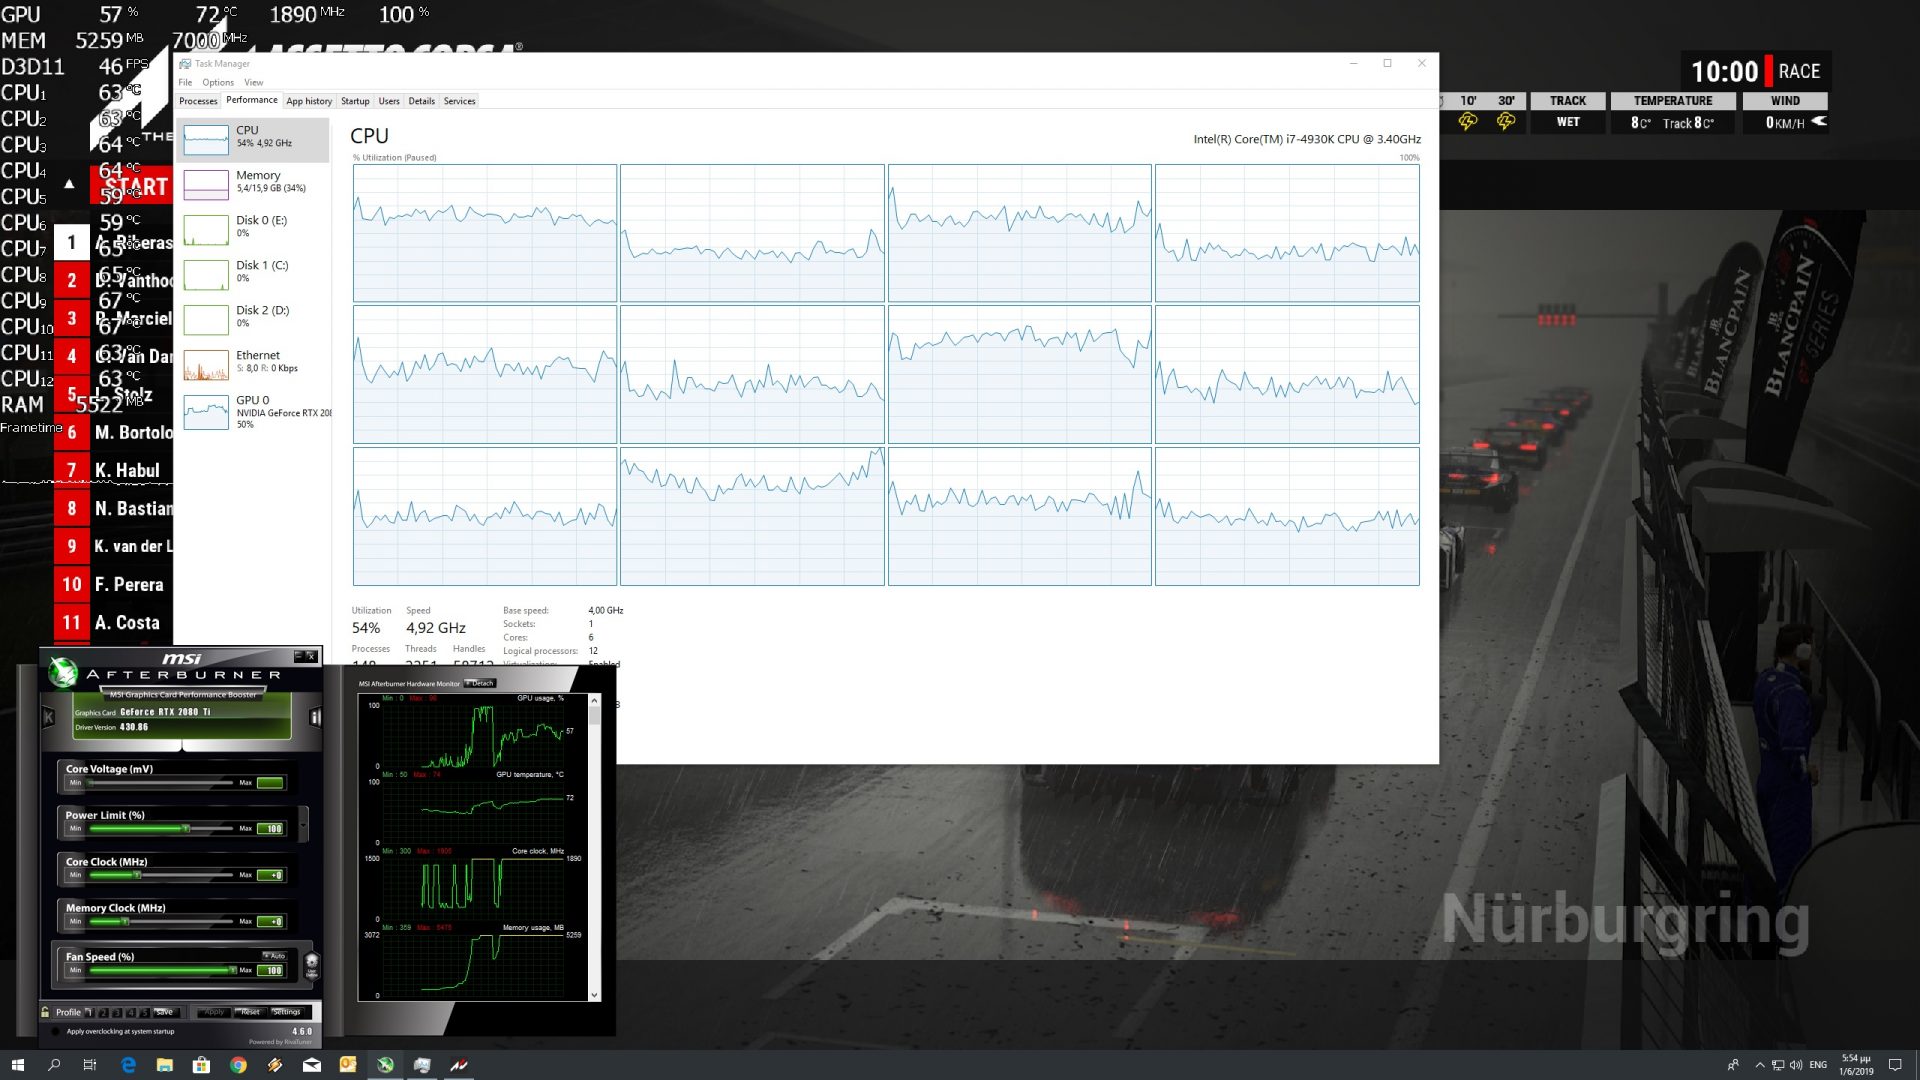Detach the Afterburner hardware monitor
1920x1080 pixels.
click(x=481, y=684)
